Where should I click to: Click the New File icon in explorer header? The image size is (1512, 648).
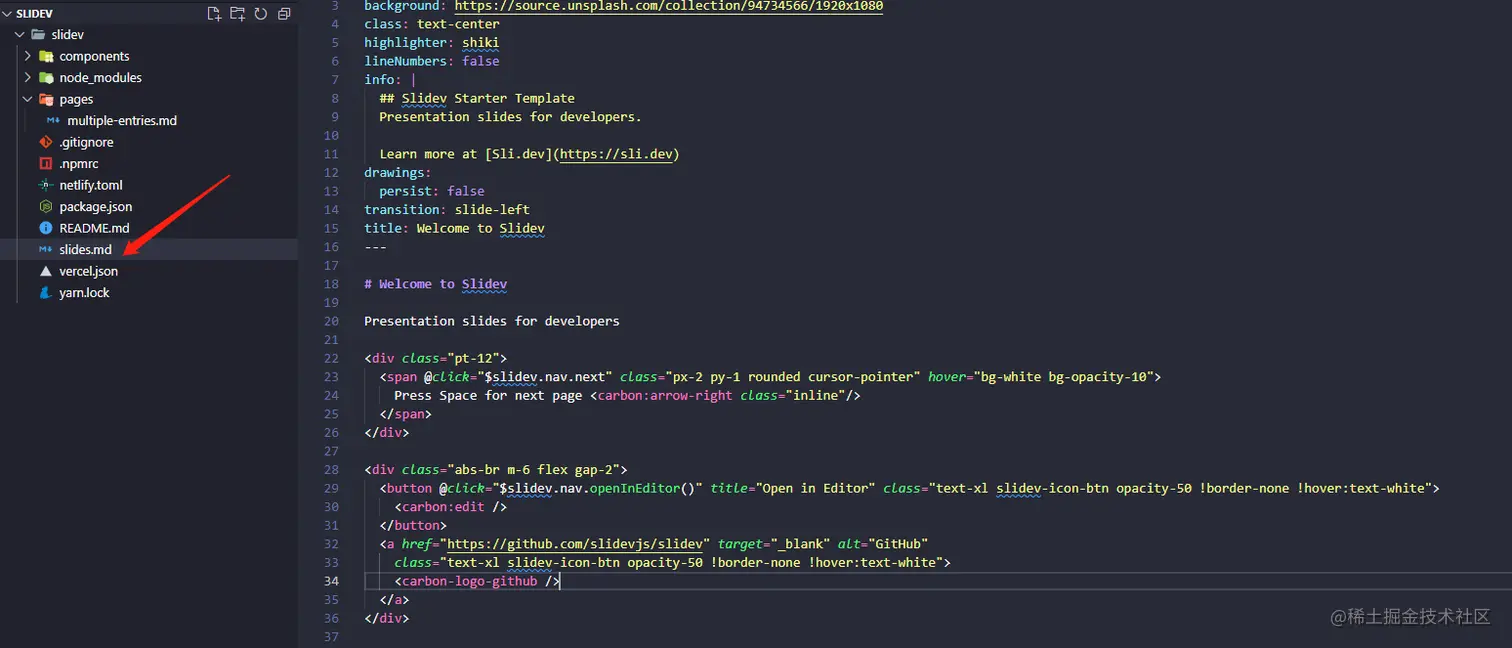pos(213,14)
